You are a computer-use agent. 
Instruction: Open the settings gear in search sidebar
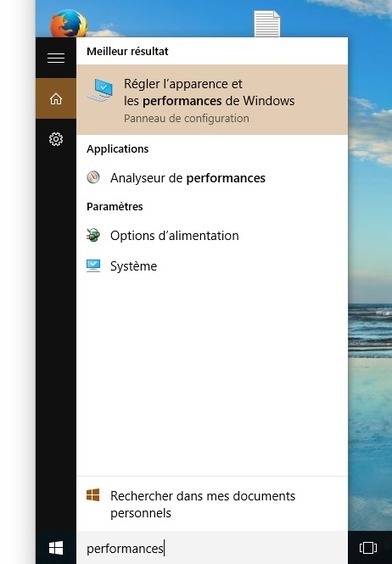(56, 139)
